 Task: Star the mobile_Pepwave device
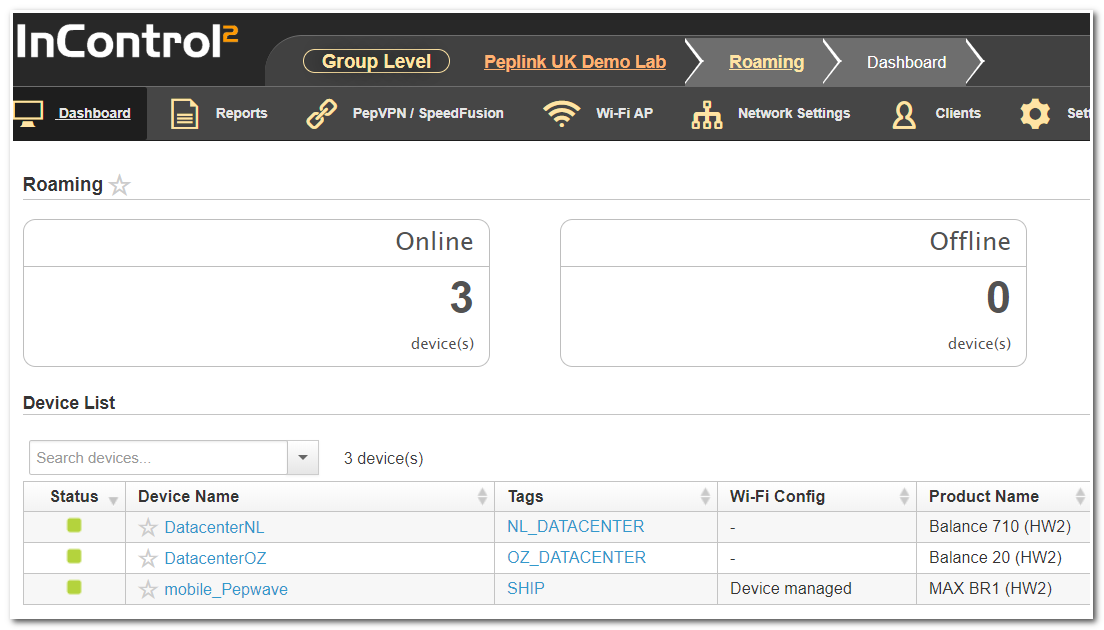click(148, 590)
